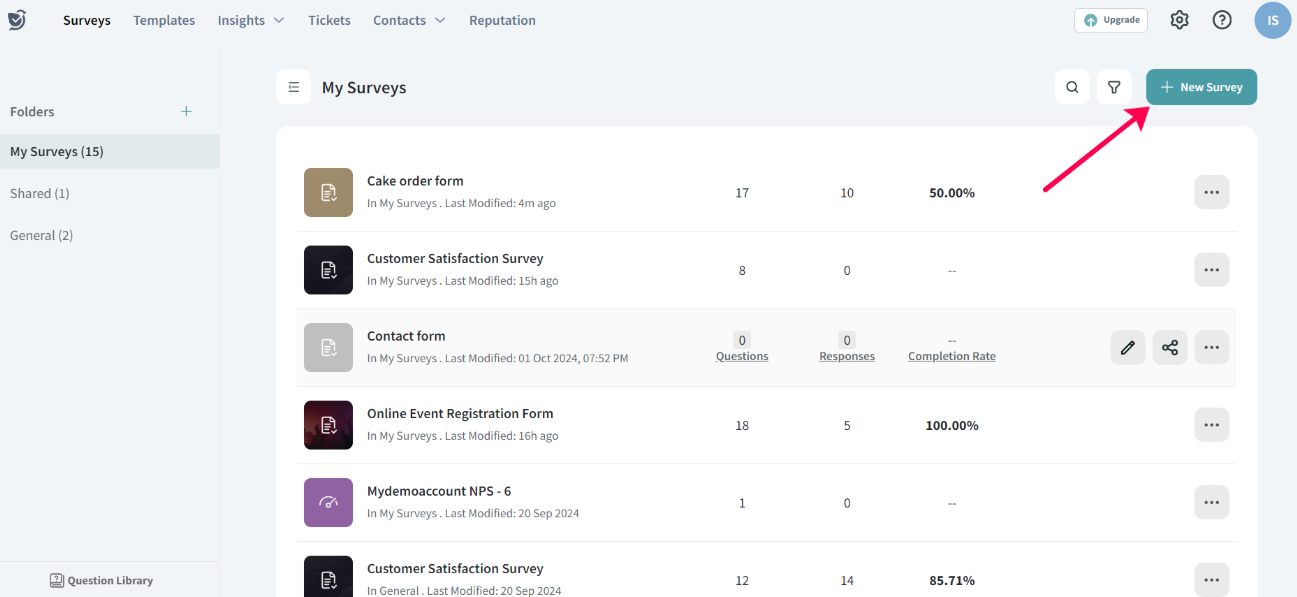Open the settings gear icon
This screenshot has height=597, width=1297.
(x=1180, y=20)
